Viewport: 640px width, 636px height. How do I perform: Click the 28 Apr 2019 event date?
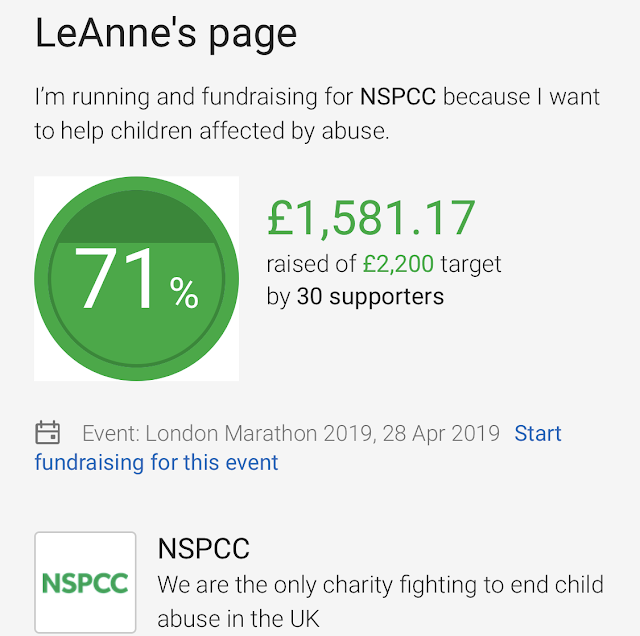pos(441,433)
